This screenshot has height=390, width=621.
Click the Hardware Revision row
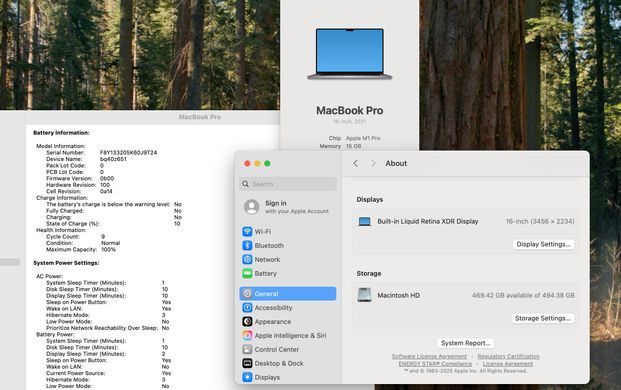click(78, 185)
